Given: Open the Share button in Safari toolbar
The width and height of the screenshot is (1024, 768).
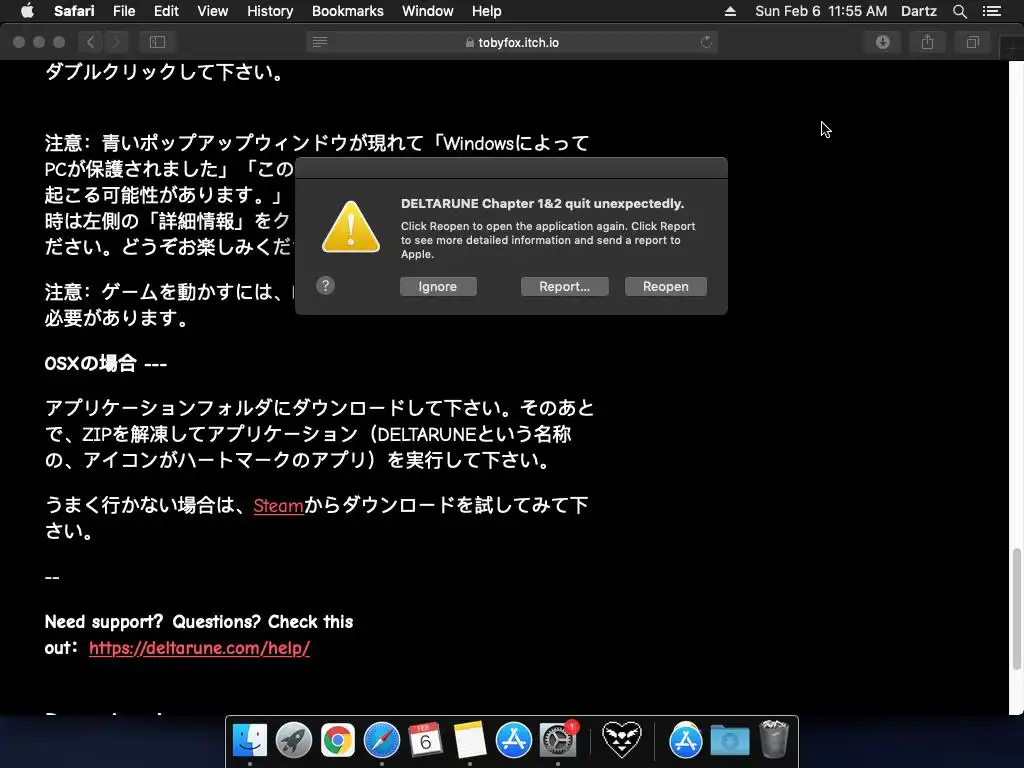Looking at the screenshot, I should pyautogui.click(x=927, y=42).
